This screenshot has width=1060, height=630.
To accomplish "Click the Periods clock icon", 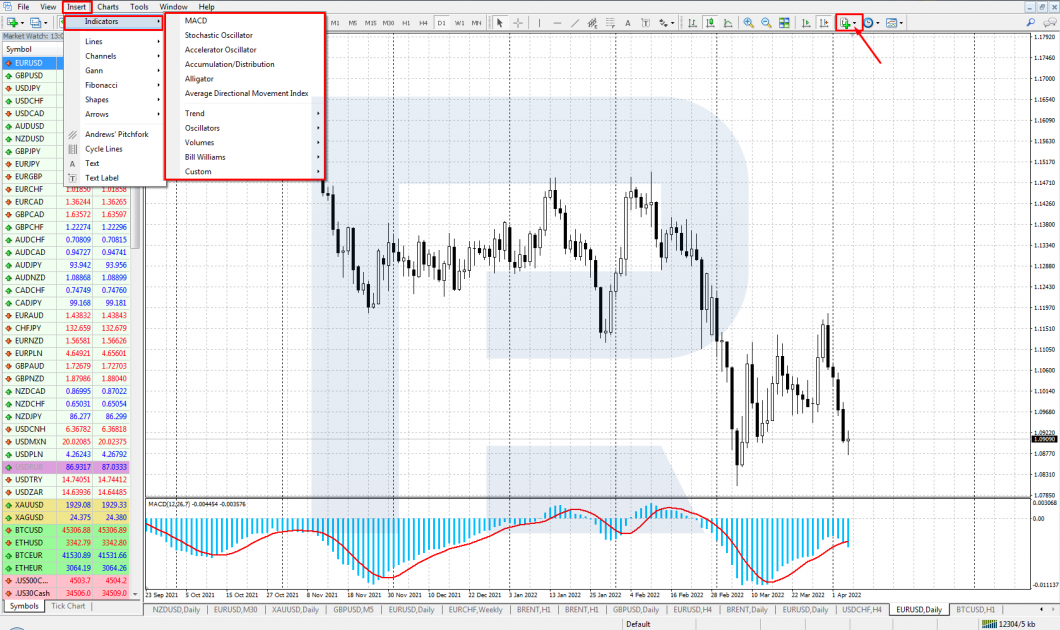I will point(869,23).
